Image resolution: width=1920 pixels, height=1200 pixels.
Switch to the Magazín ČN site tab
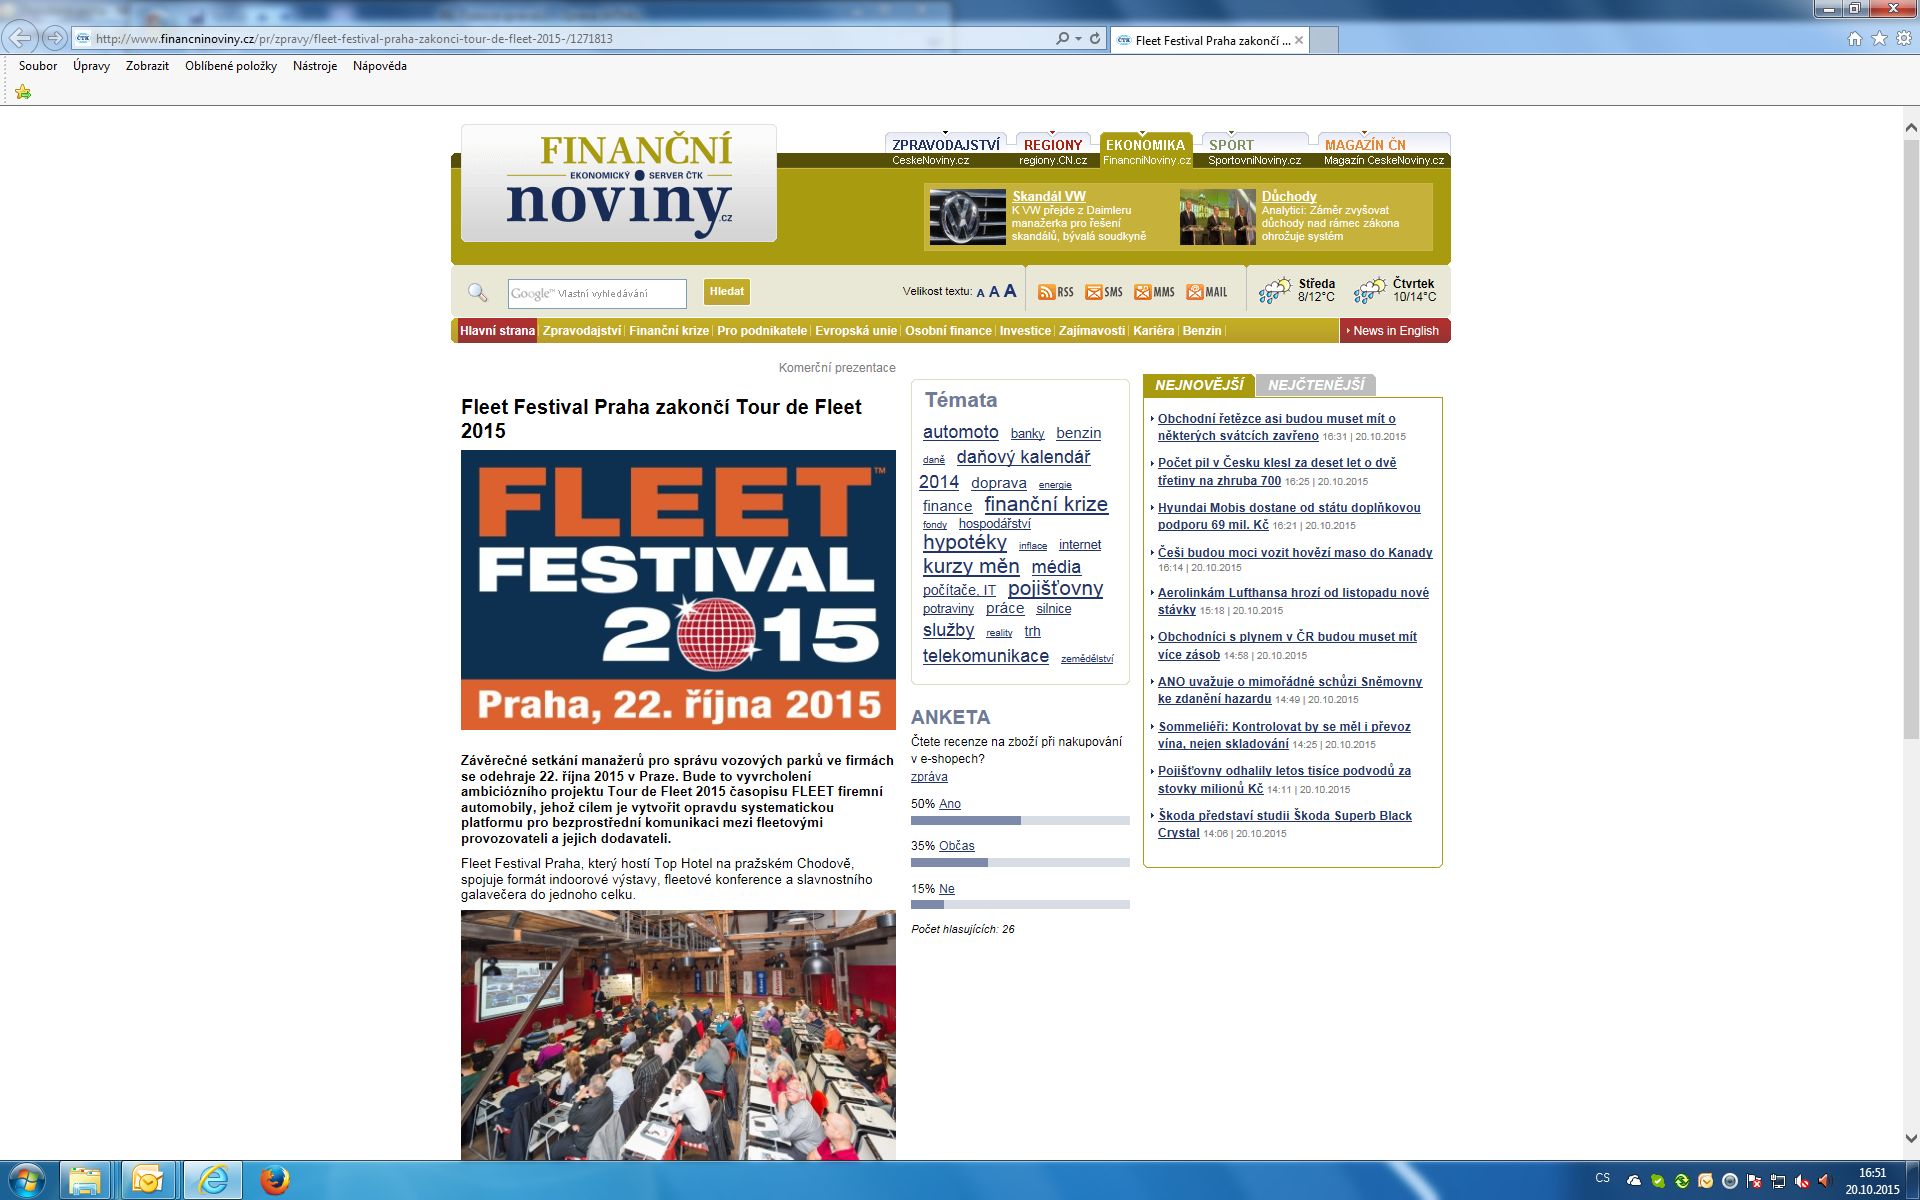pos(1384,151)
